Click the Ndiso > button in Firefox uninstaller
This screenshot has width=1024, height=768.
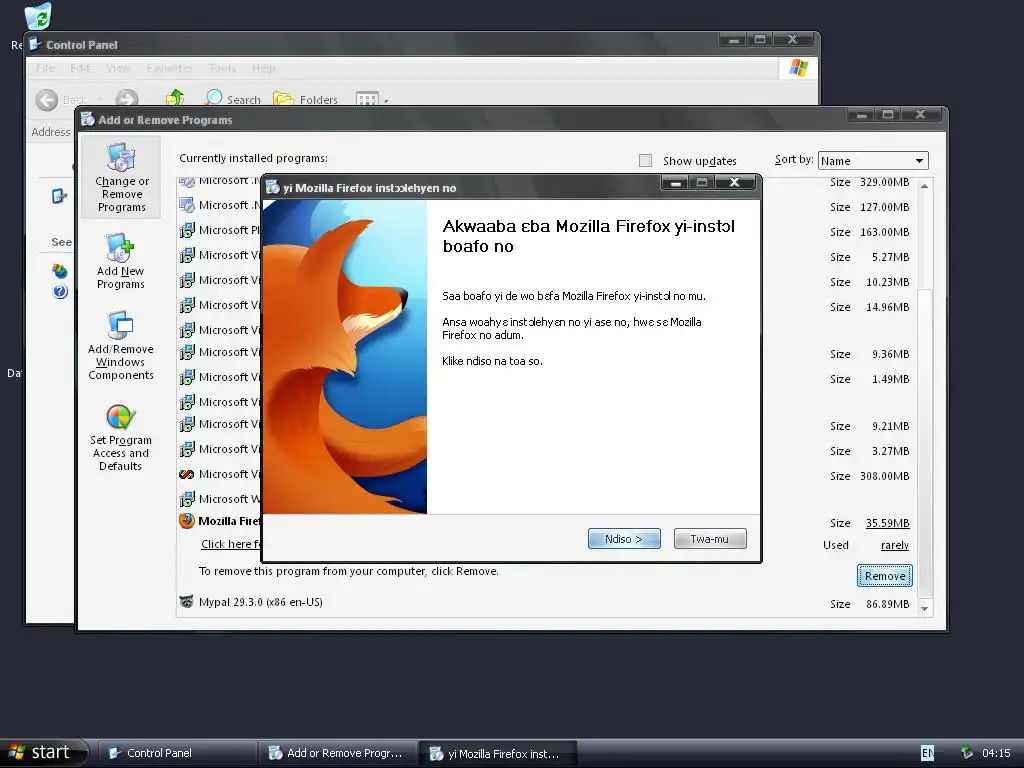624,539
